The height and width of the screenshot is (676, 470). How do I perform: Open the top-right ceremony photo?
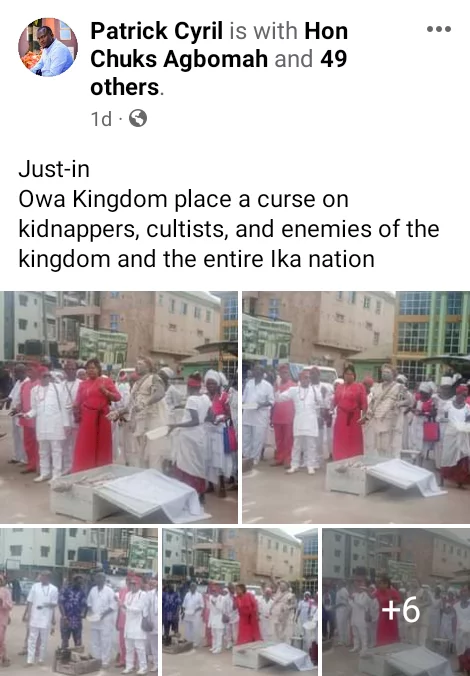356,407
